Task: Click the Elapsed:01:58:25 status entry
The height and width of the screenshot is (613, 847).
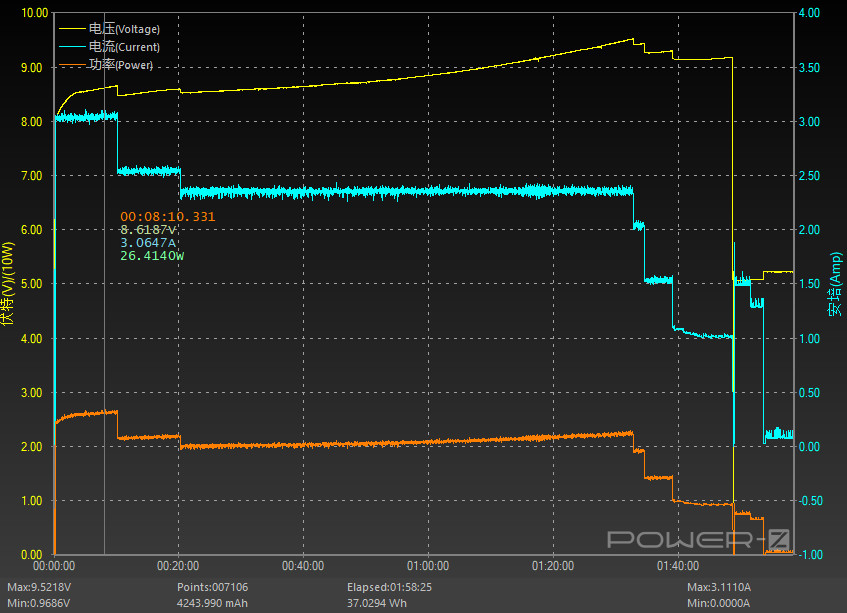Action: coord(389,587)
